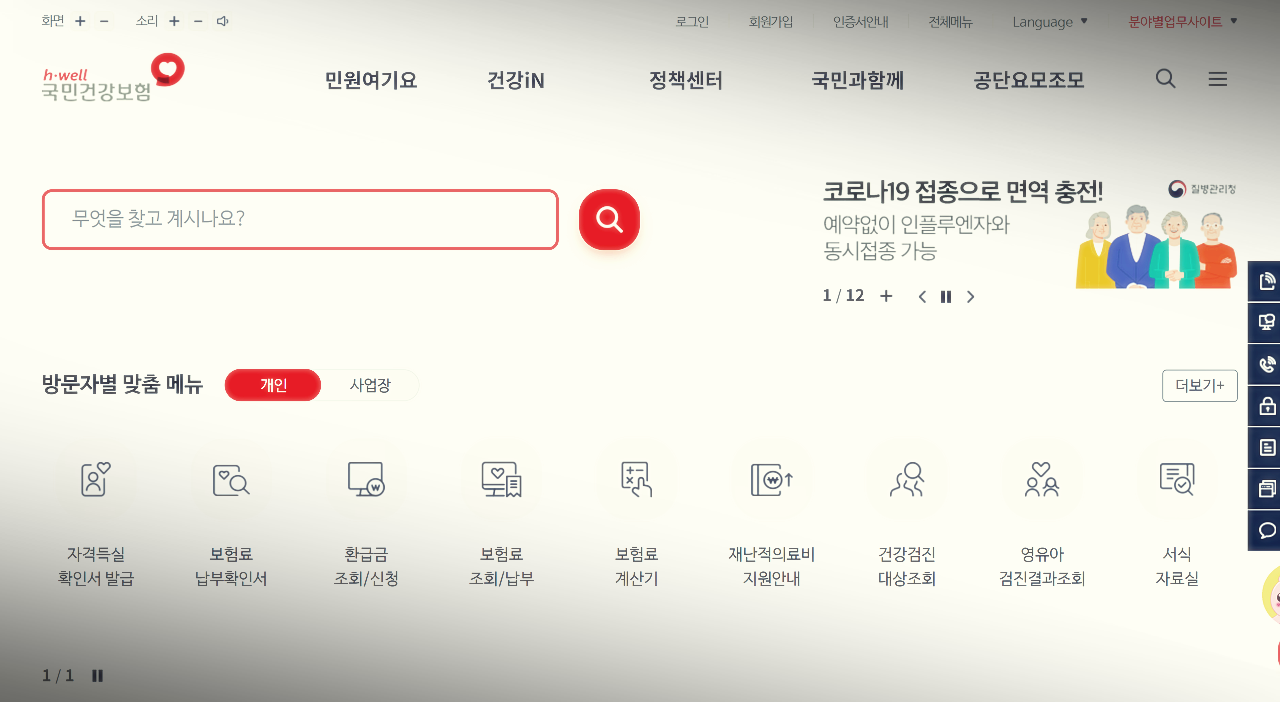Viewport: 1280px width, 702px height.
Task: Open the 건강iN menu
Action: [x=515, y=81]
